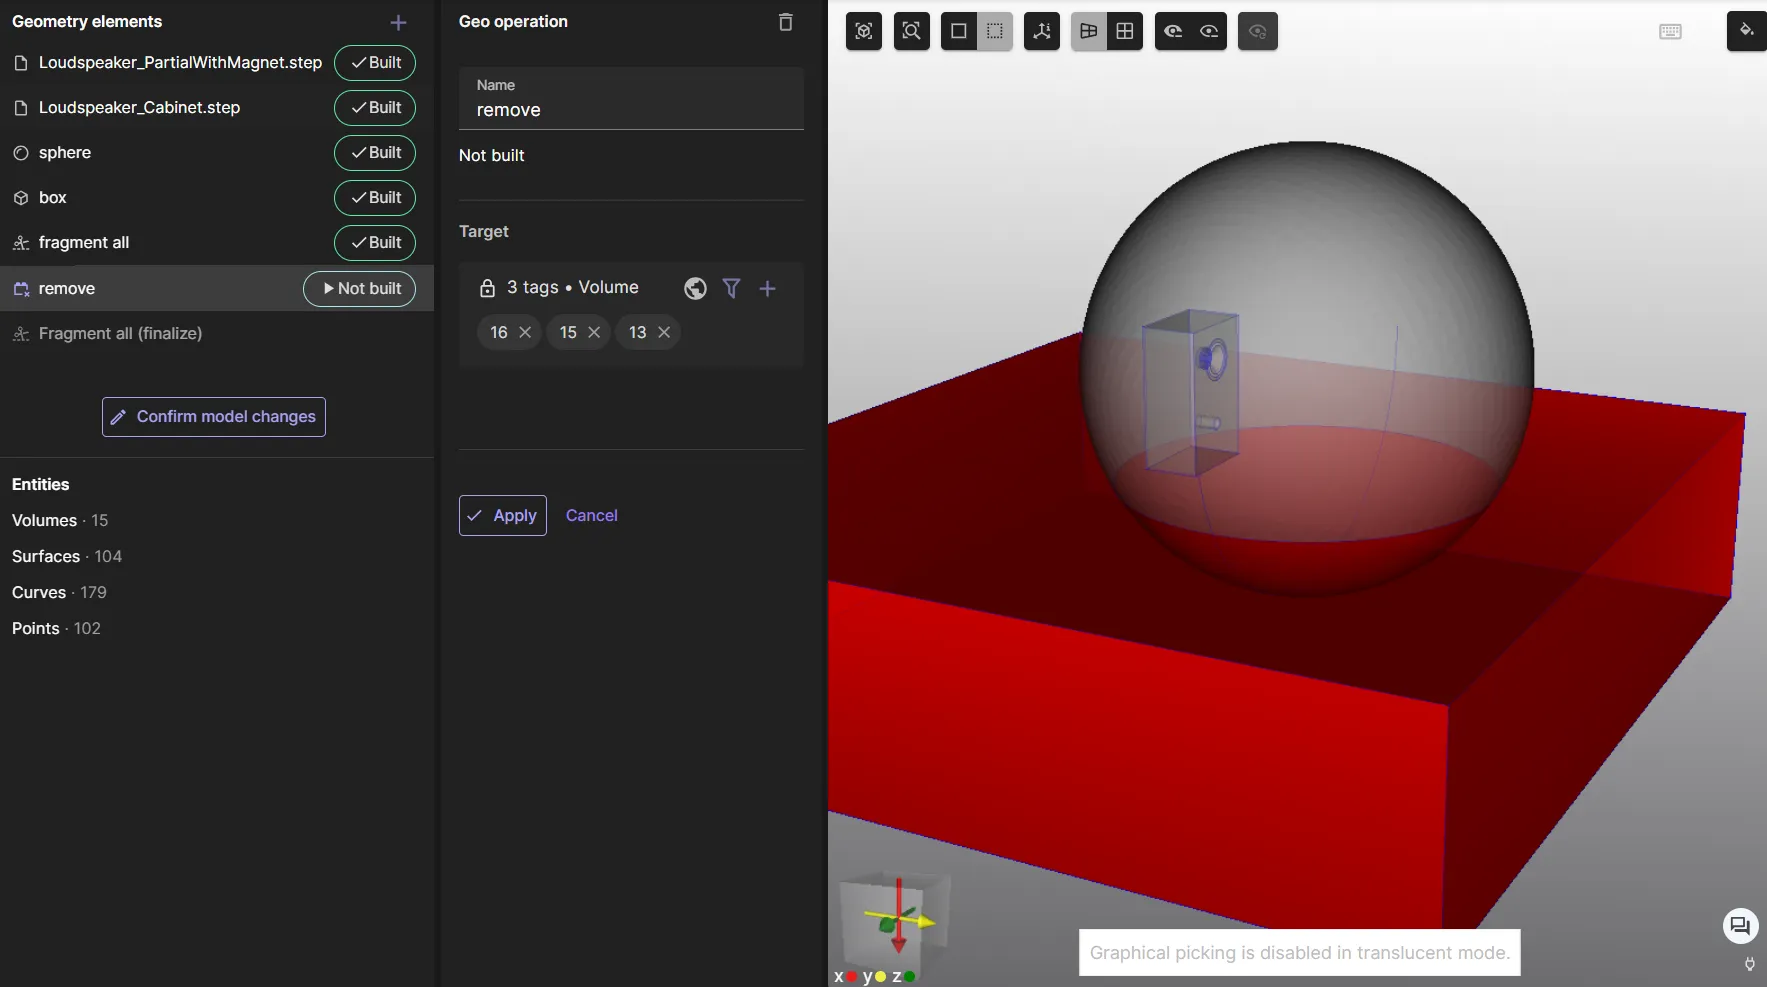The image size is (1767, 987).
Task: Select the box geometry element
Action: point(53,197)
